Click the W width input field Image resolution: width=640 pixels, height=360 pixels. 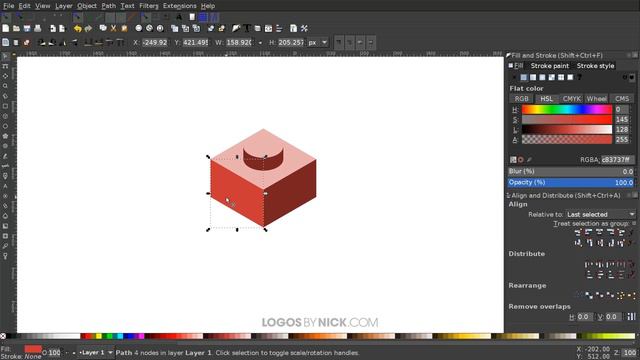pos(240,42)
